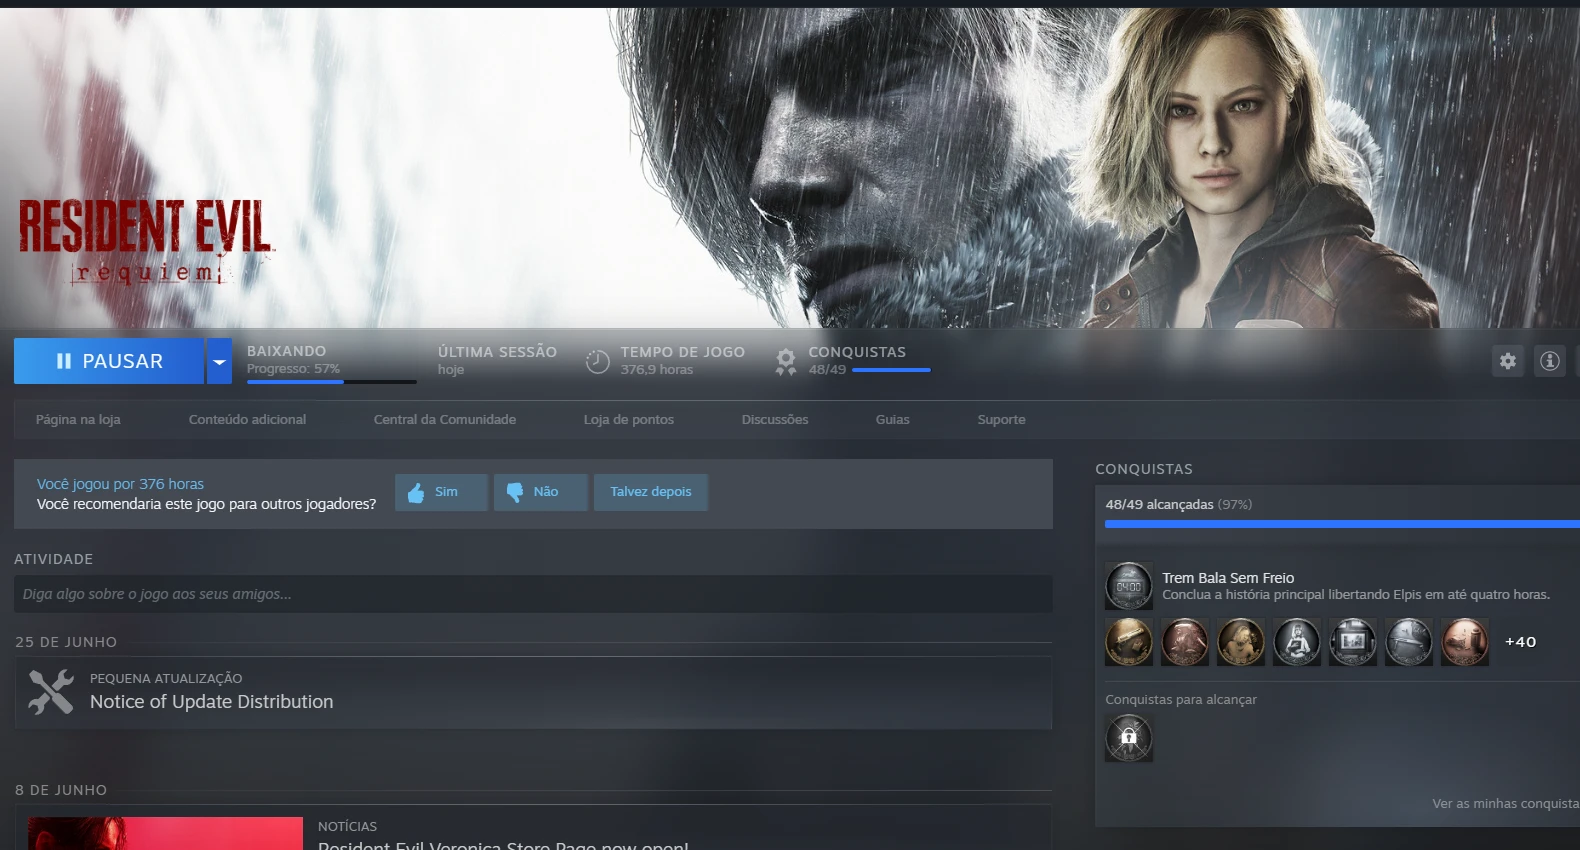Screen dimensions: 1580x850
Task: Click the reddish achievement icon beside gold pistol
Action: [1185, 642]
